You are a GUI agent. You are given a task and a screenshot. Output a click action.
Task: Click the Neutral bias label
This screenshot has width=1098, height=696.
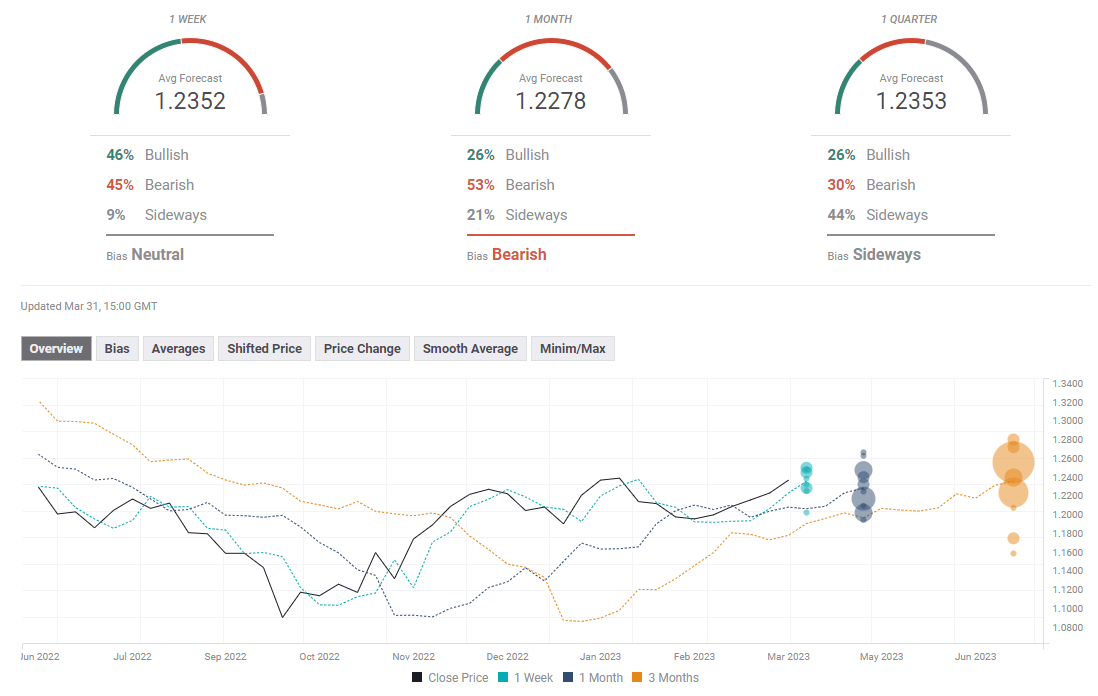click(x=157, y=255)
